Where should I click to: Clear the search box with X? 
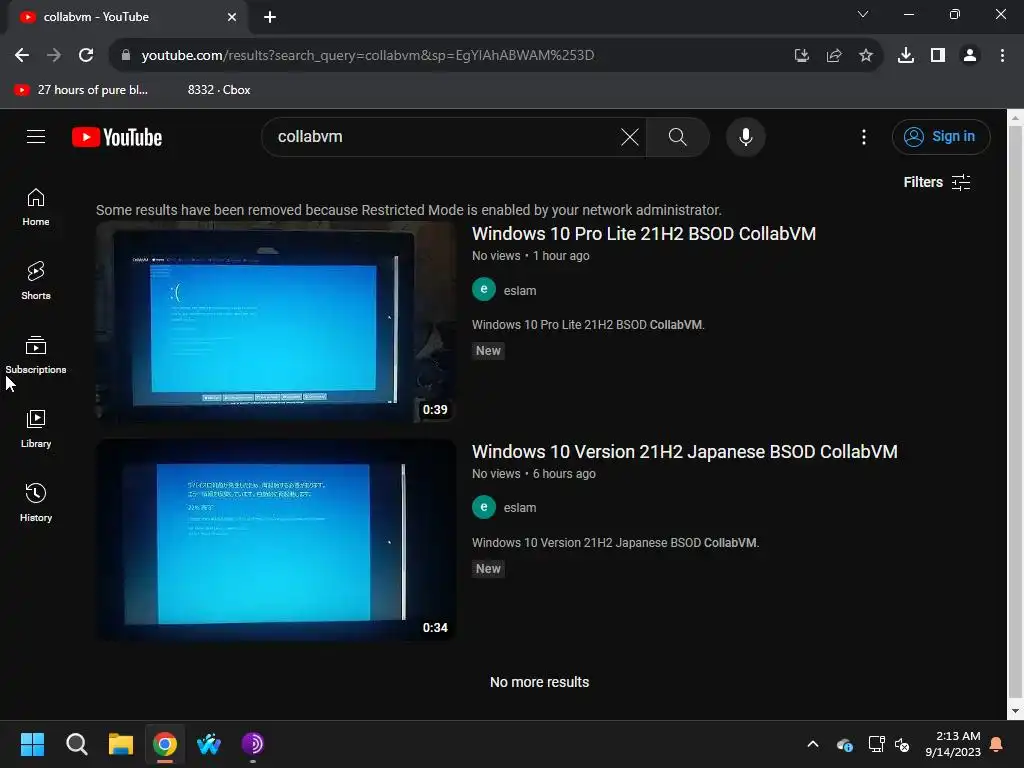tap(630, 137)
